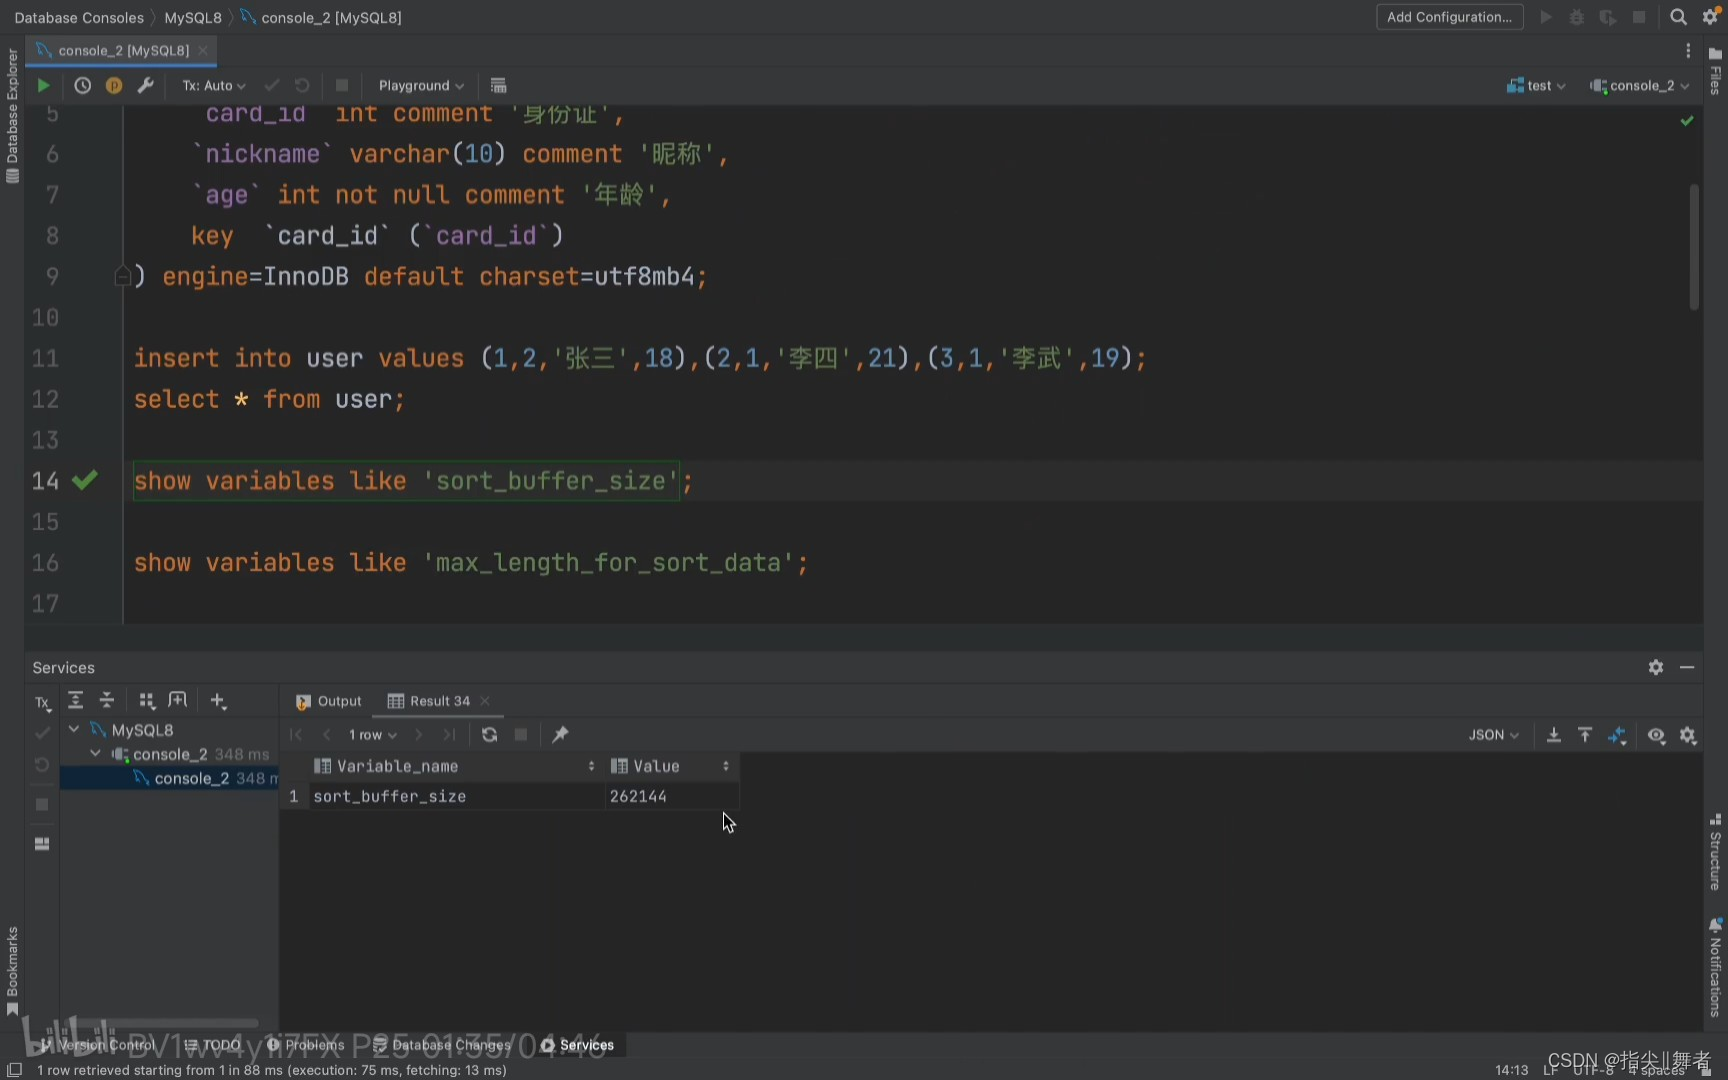Close the Result 34 tab
1728x1080 pixels.
tap(485, 701)
